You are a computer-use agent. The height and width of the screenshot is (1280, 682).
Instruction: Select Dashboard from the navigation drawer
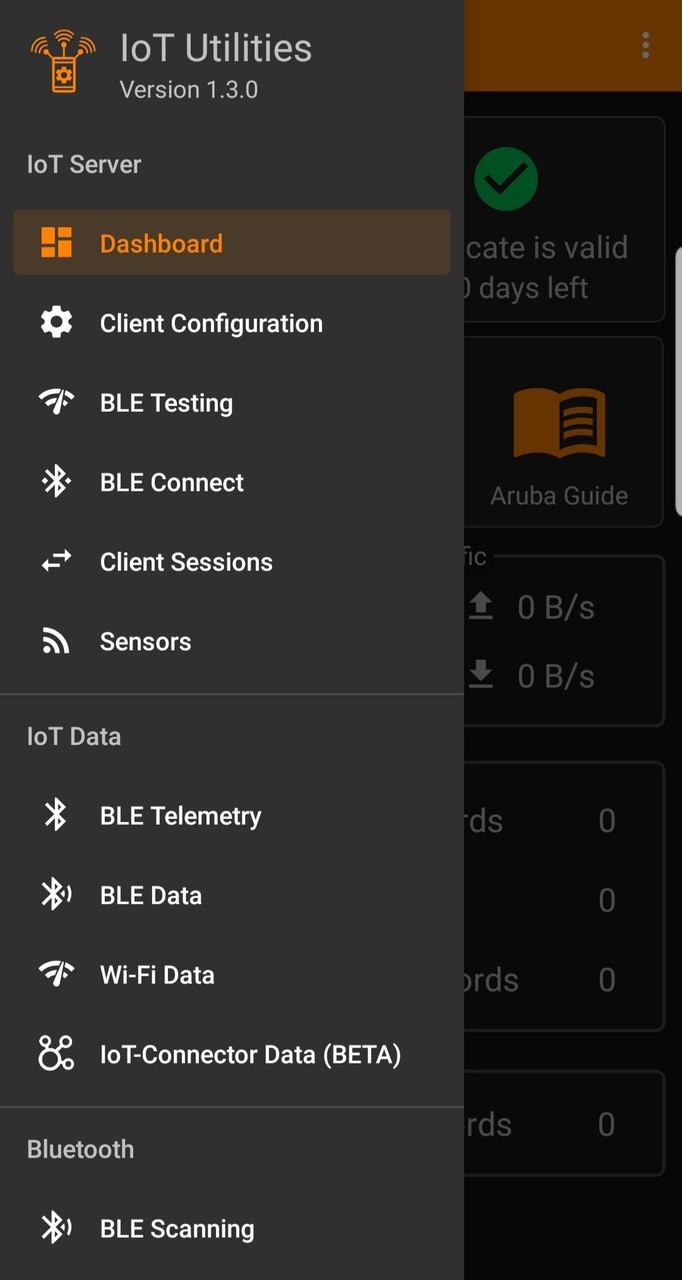click(231, 242)
